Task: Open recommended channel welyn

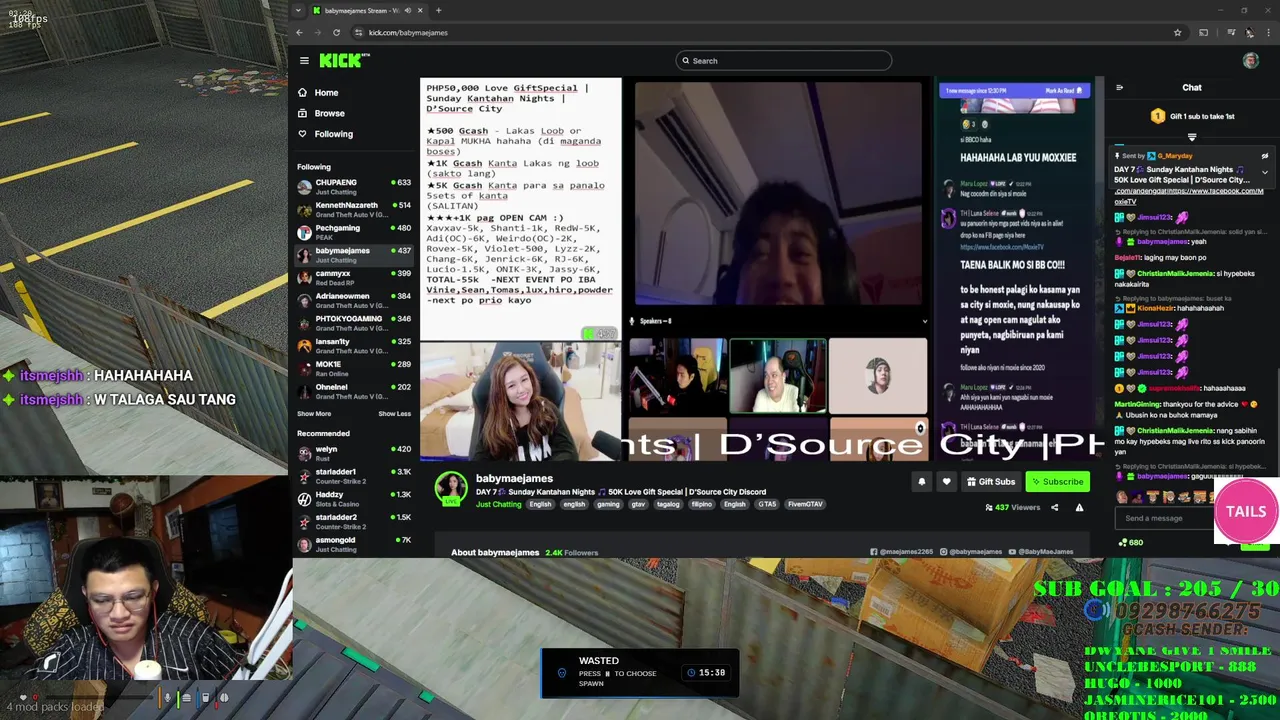Action: click(x=354, y=454)
